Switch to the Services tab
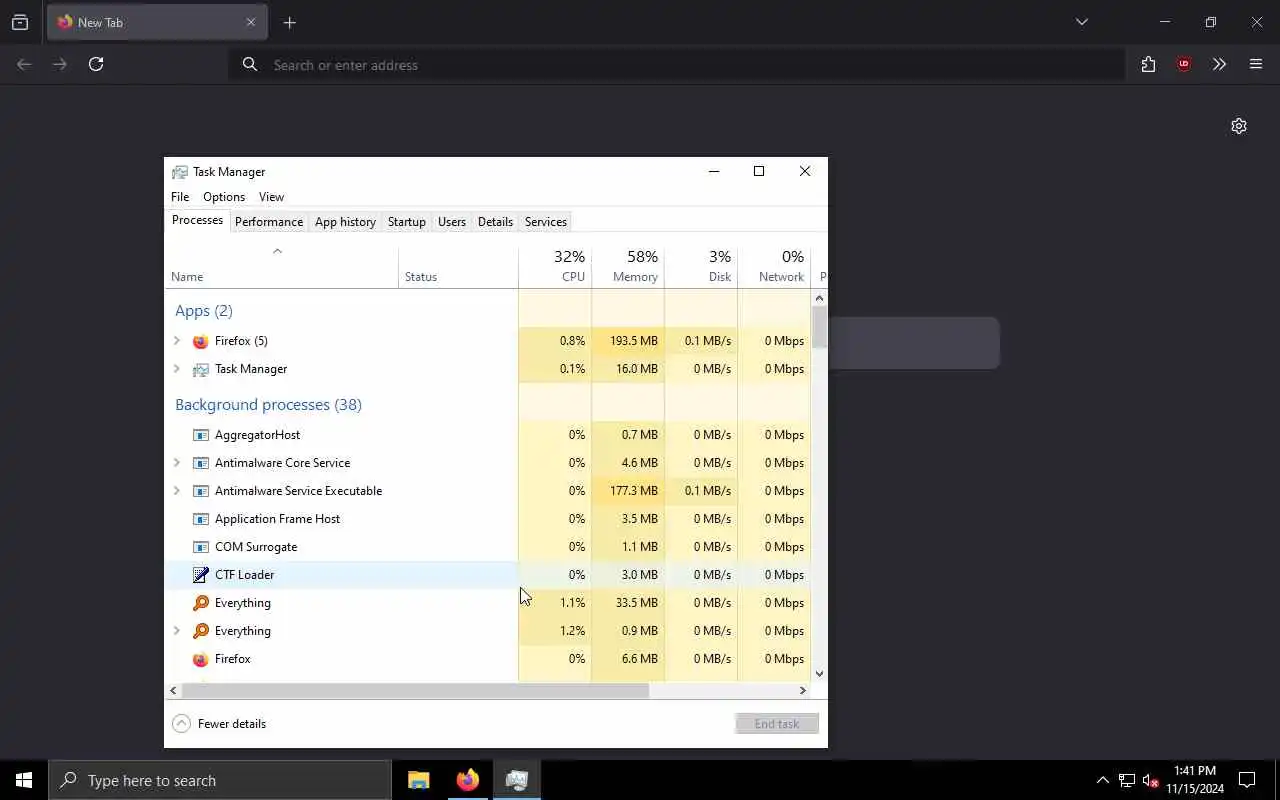Viewport: 1280px width, 800px height. (546, 222)
